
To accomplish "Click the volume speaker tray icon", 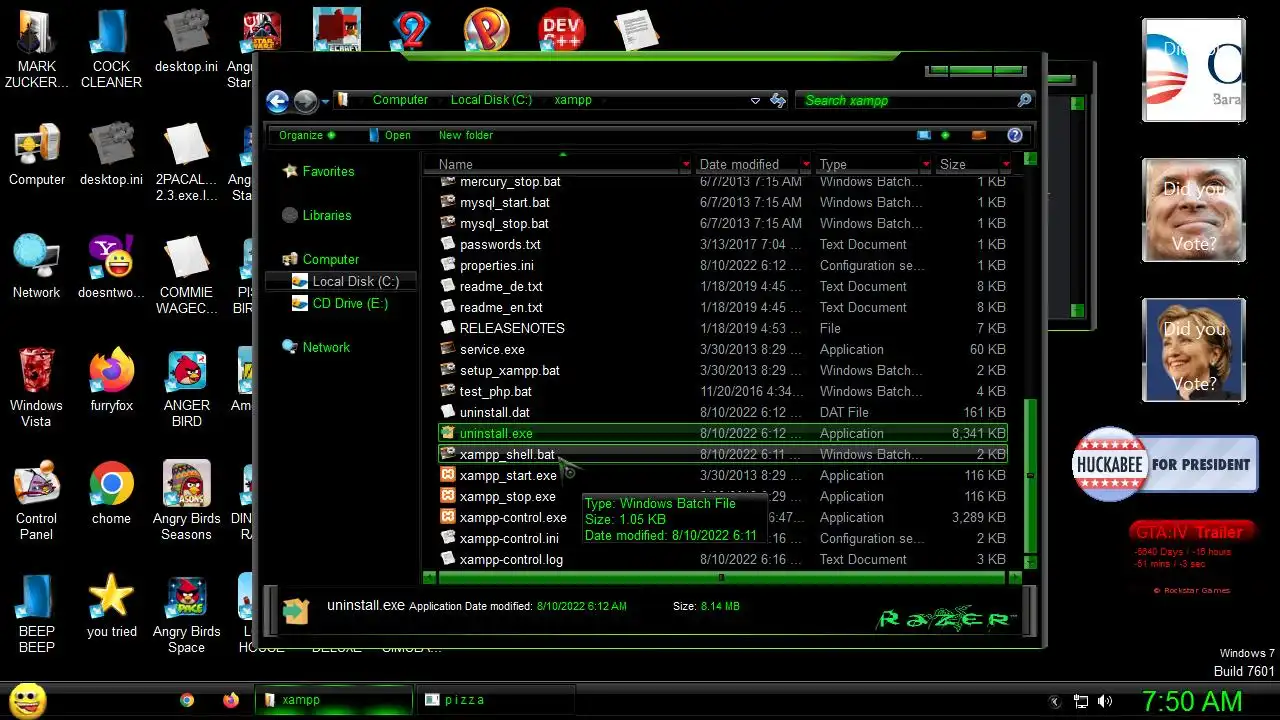I will click(1105, 702).
